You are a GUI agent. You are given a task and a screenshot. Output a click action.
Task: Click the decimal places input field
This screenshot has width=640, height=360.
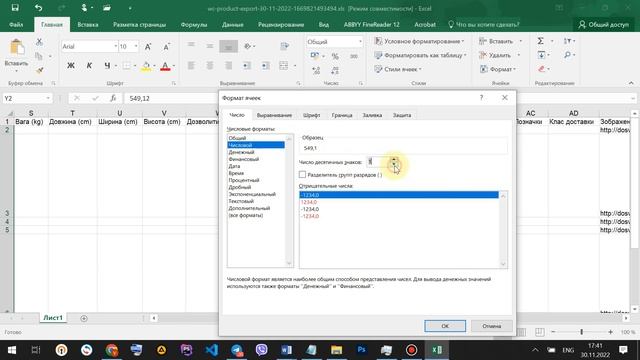[x=378, y=162]
